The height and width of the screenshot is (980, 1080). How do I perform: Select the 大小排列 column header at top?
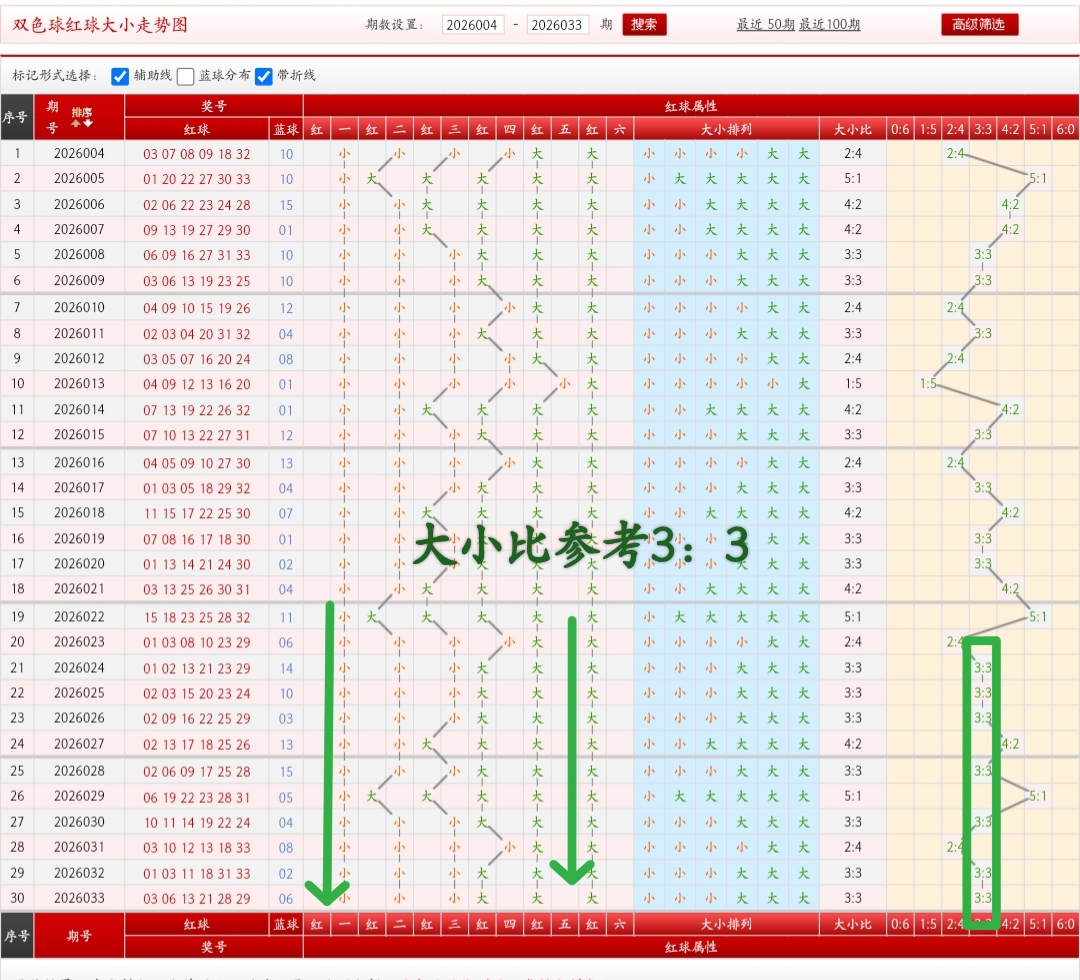click(726, 129)
